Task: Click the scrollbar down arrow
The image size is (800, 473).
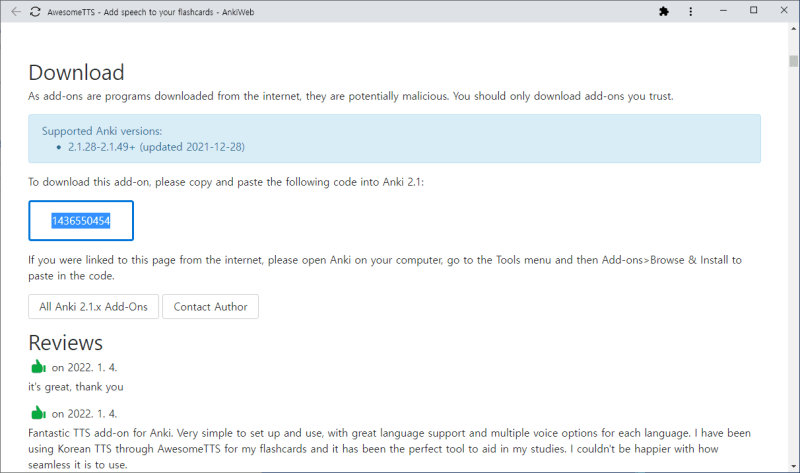Action: coord(793,466)
